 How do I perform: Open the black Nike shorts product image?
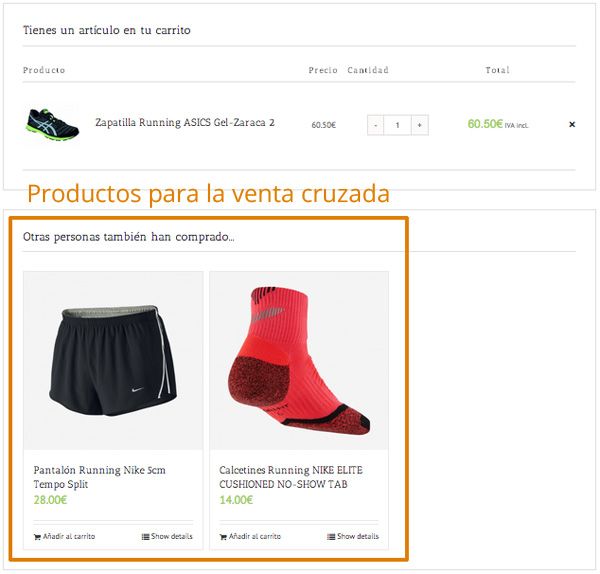pyautogui.click(x=113, y=360)
